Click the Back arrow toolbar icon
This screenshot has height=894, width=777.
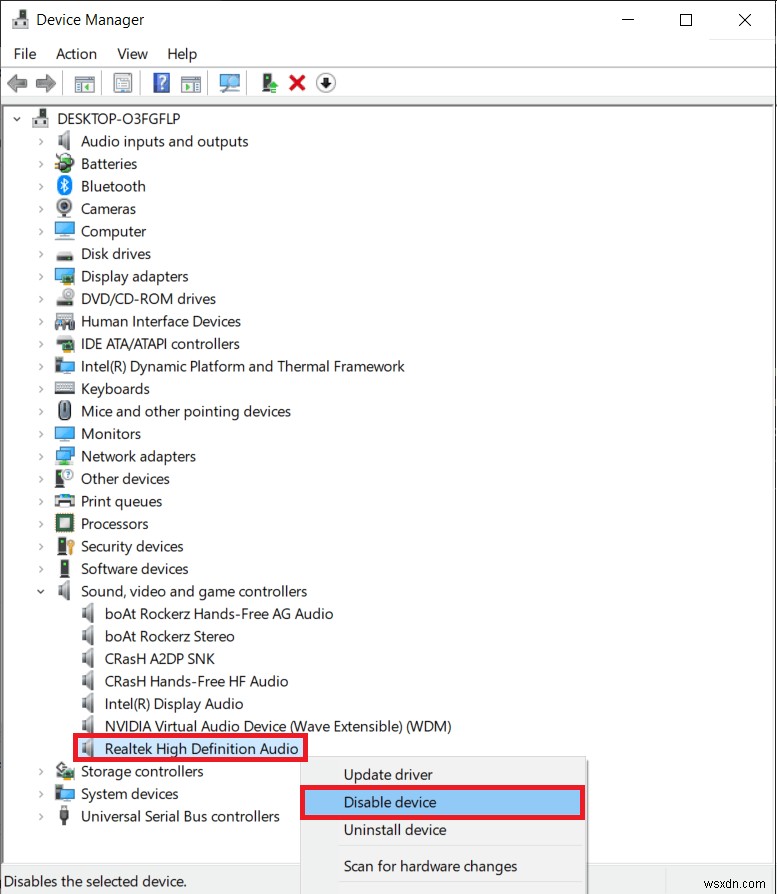coord(17,83)
